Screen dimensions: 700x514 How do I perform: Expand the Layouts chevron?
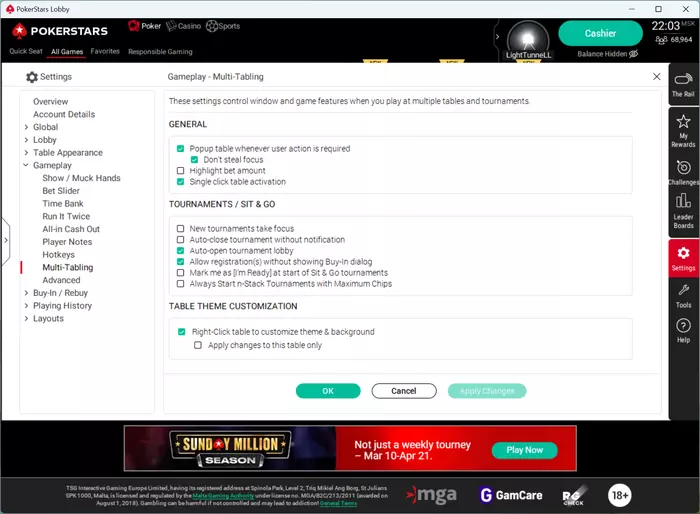pyautogui.click(x=26, y=318)
